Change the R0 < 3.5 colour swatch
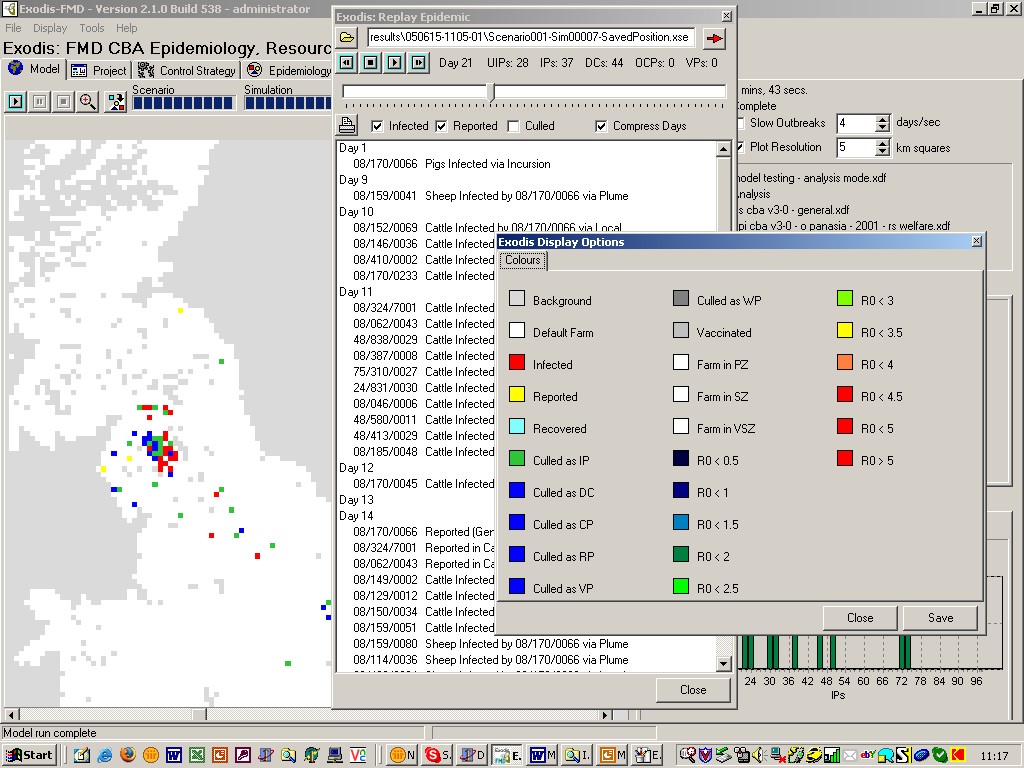Viewport: 1024px width, 768px height. [x=844, y=330]
